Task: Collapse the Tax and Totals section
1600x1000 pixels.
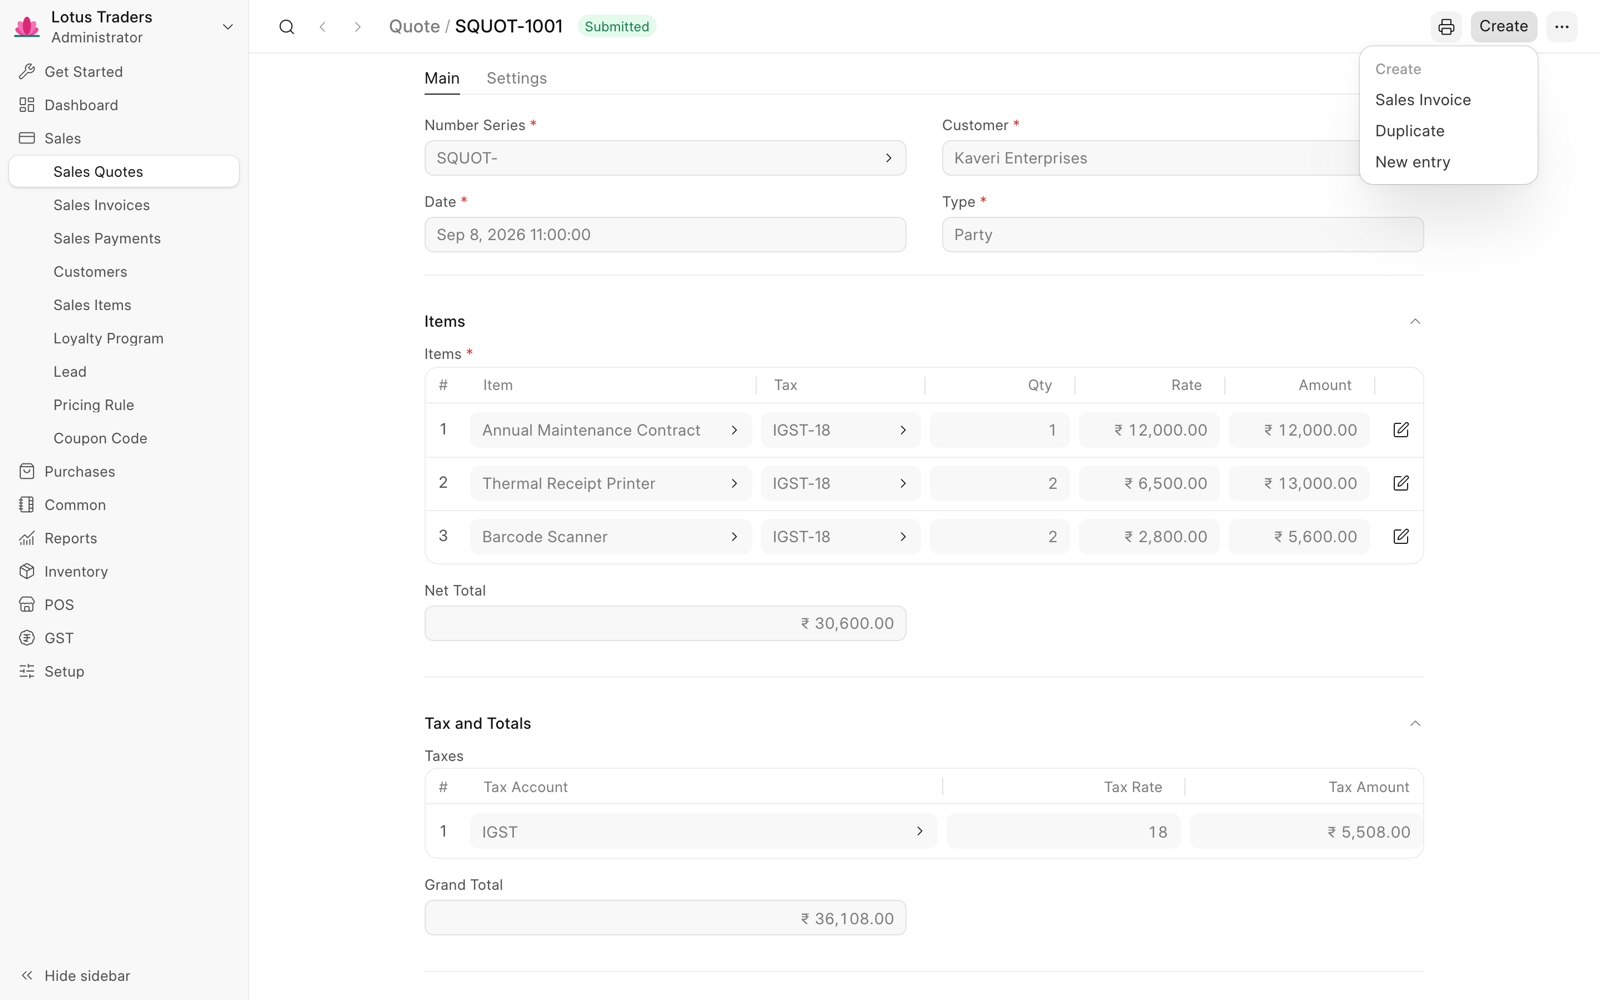Action: tap(1415, 724)
